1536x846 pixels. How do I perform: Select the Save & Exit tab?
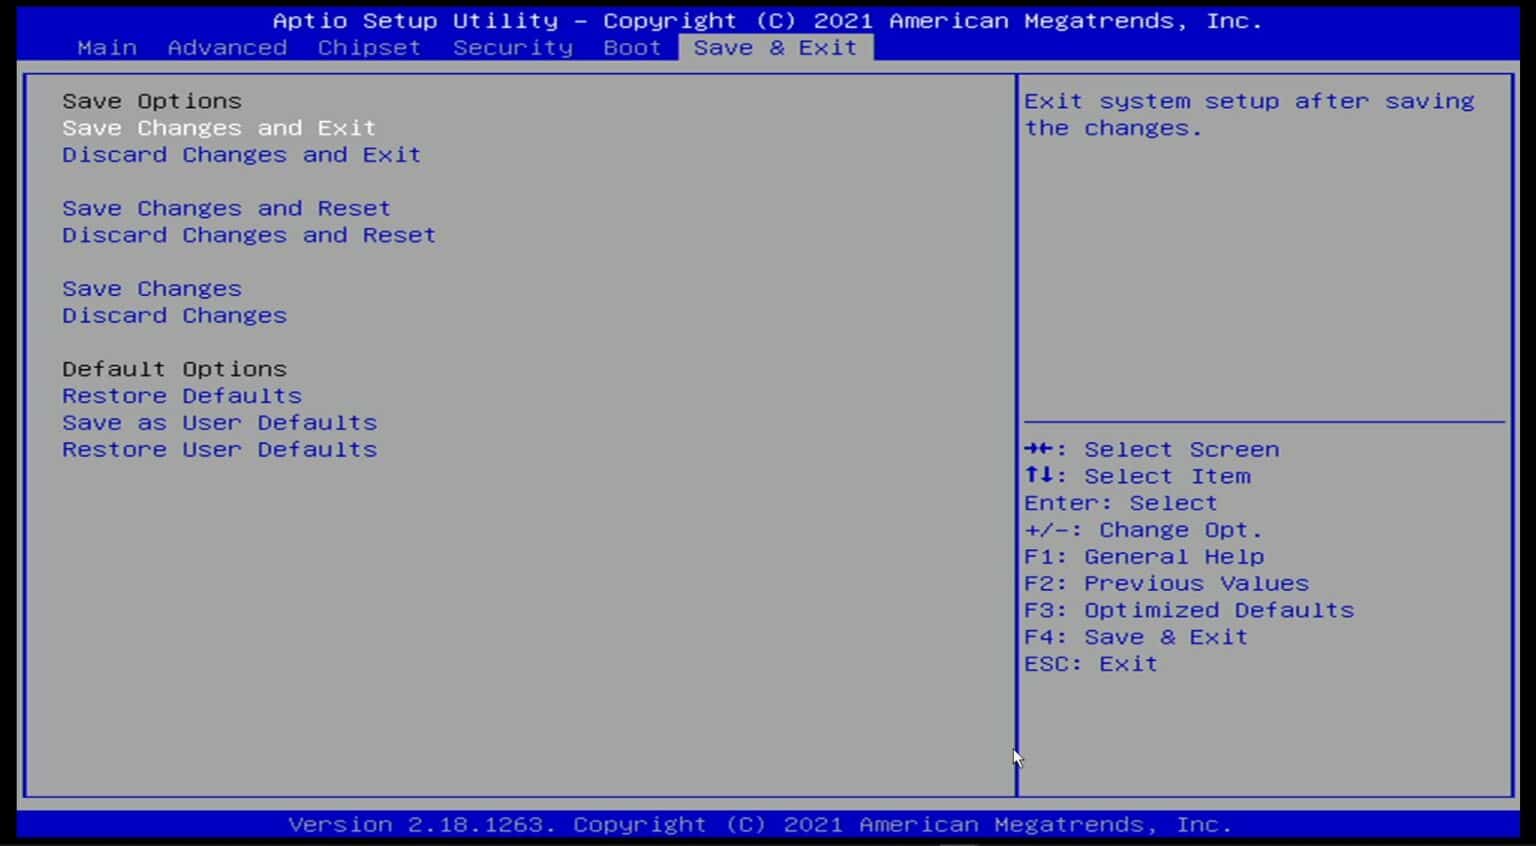775,47
